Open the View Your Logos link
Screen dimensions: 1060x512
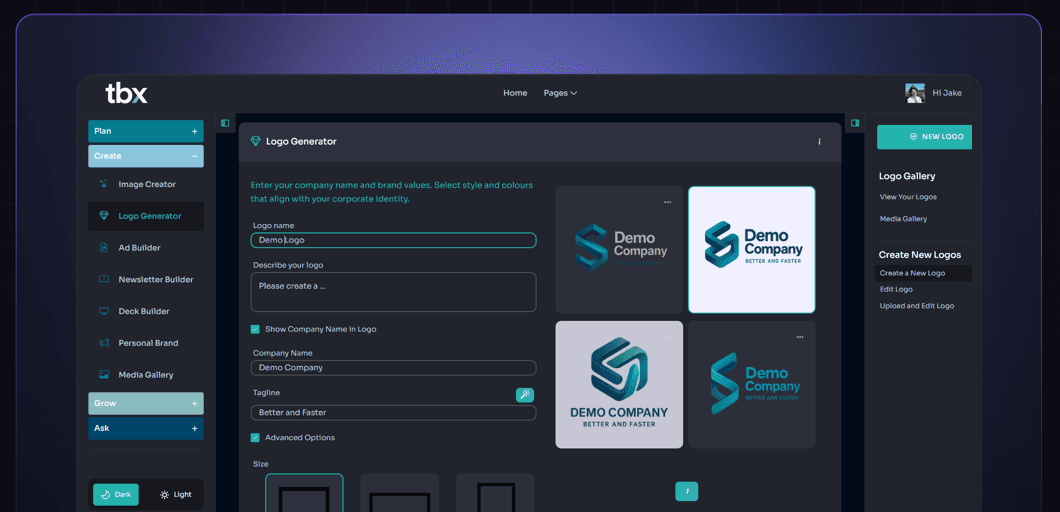coord(908,197)
